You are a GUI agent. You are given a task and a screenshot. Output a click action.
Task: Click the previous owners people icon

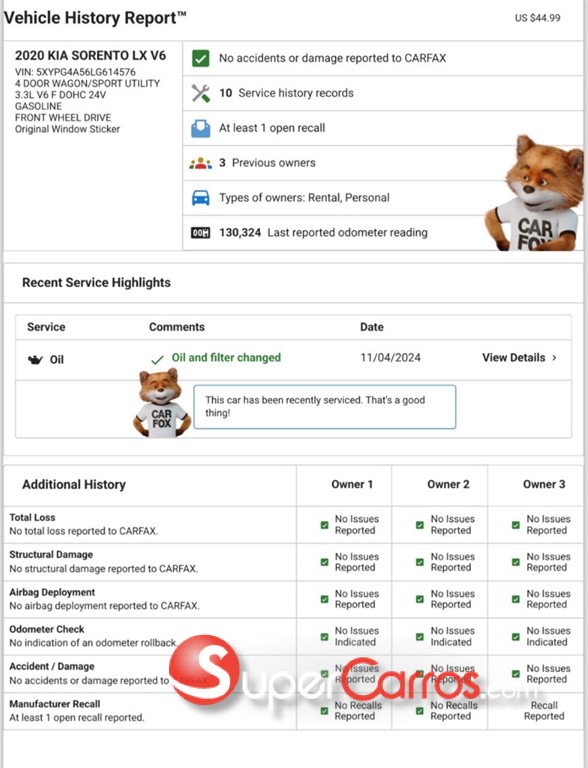(x=200, y=163)
